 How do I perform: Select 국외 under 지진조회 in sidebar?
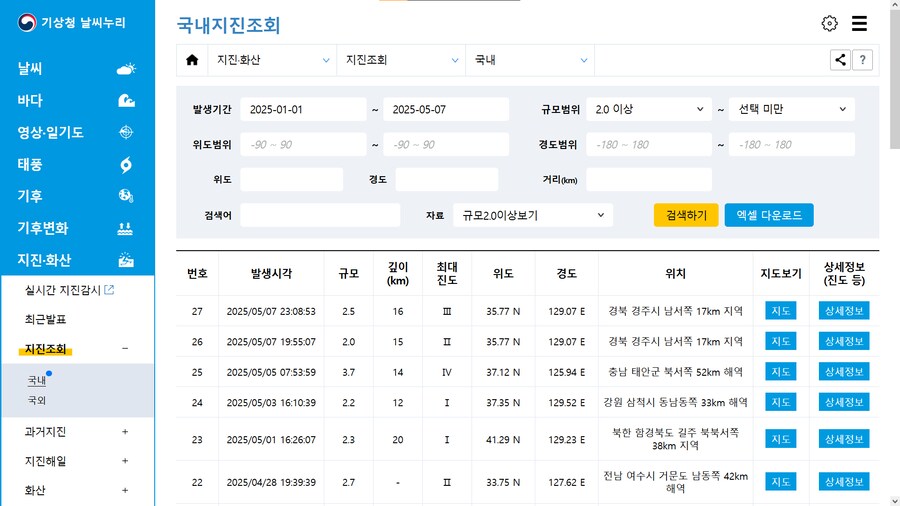[37, 400]
